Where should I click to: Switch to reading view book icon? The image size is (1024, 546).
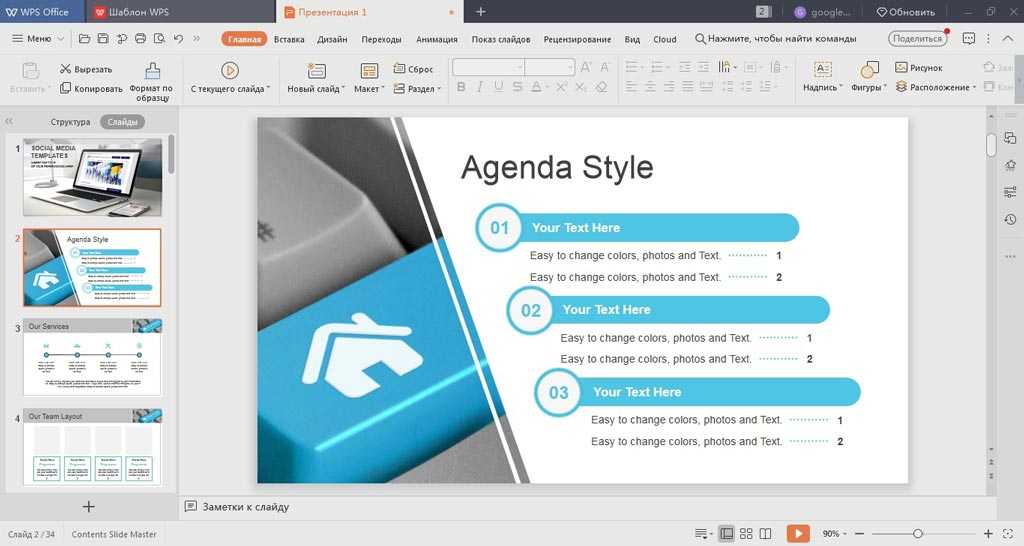pyautogui.click(x=765, y=534)
